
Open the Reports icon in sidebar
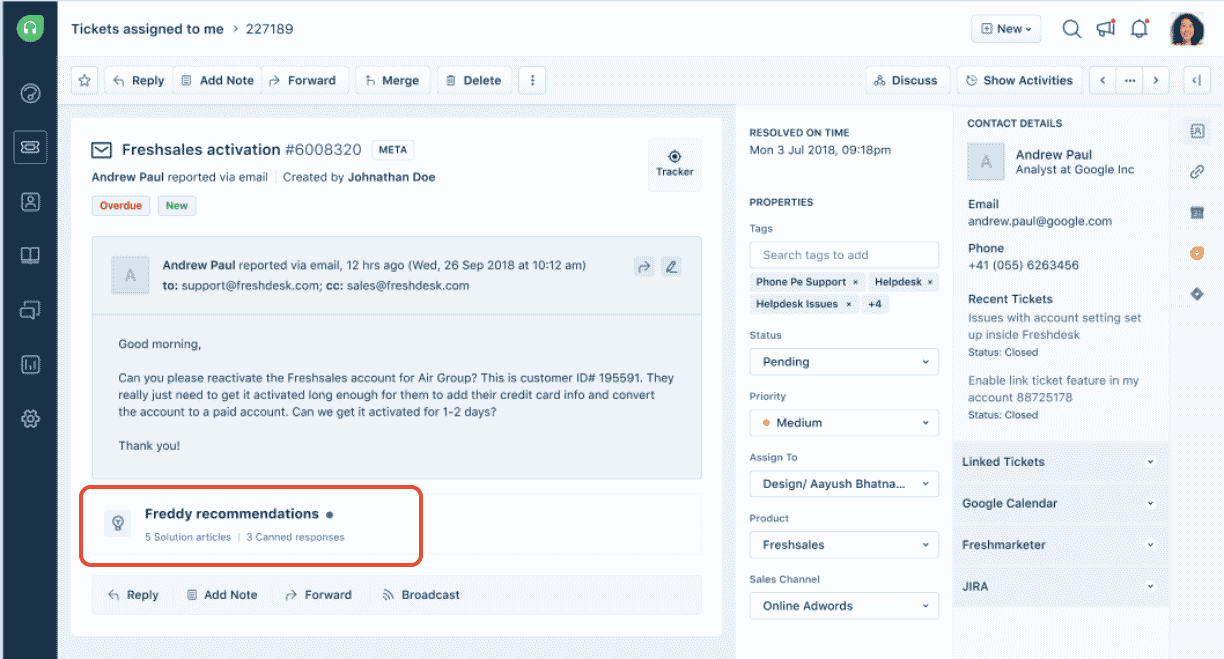pos(30,365)
